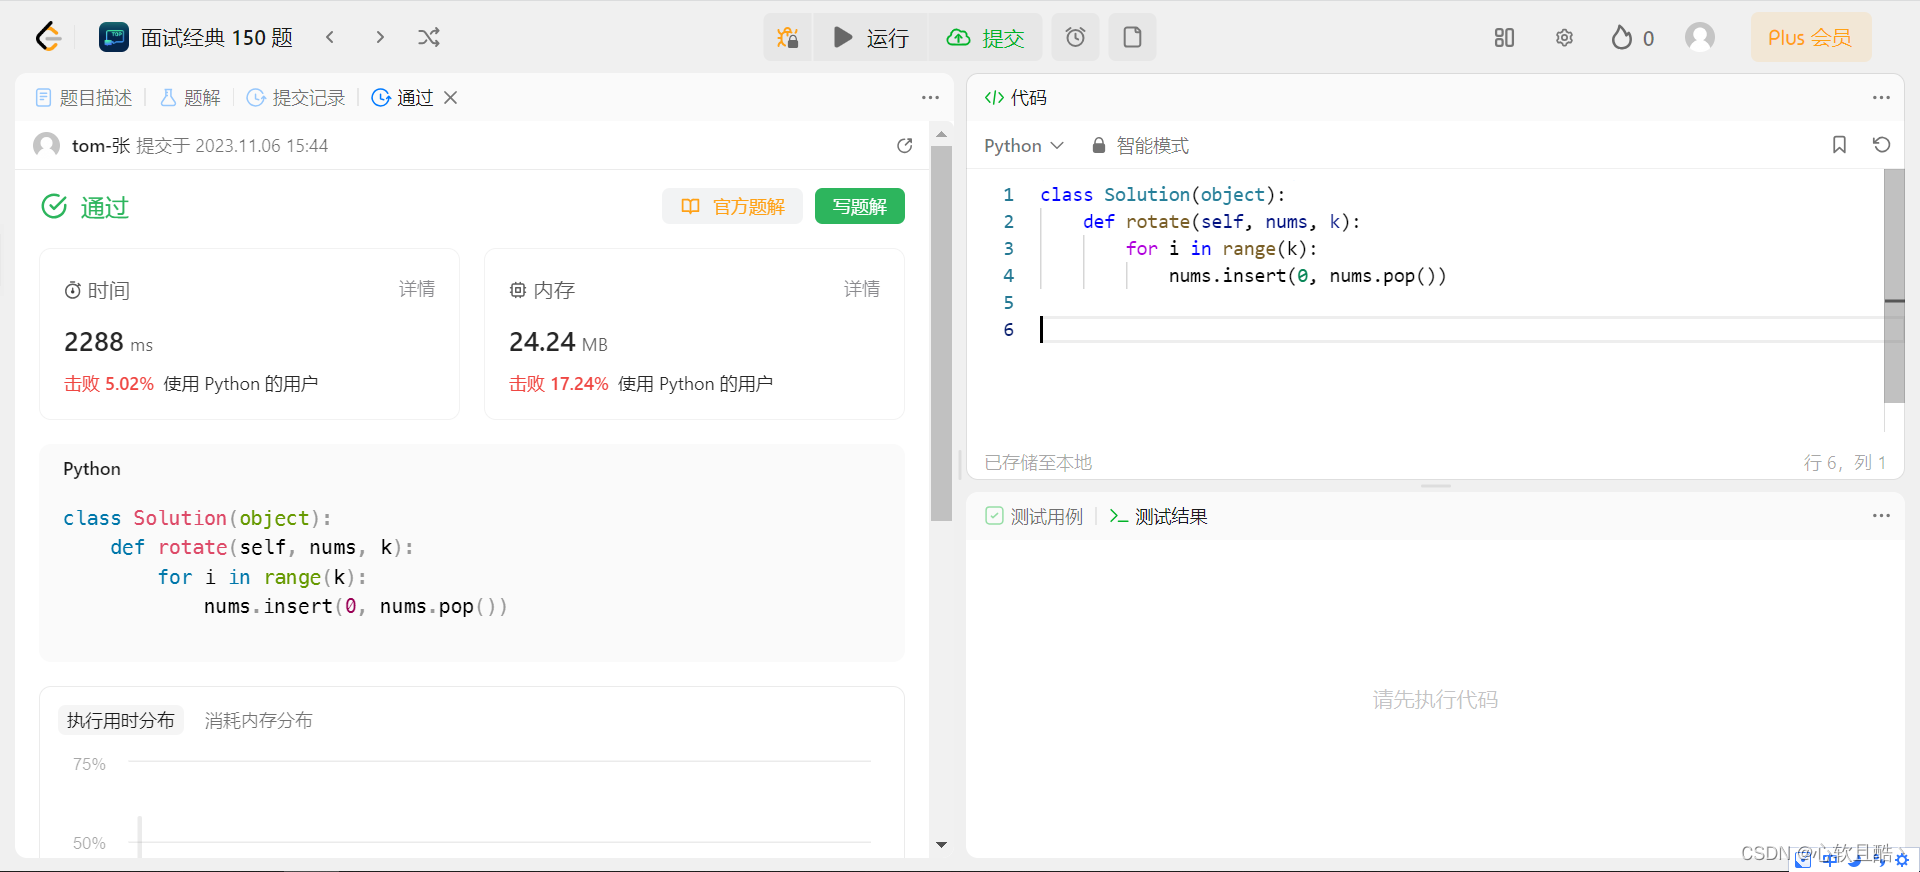The image size is (1920, 872).
Task: Click 击败 17.24% memory percentile text
Action: [x=558, y=384]
